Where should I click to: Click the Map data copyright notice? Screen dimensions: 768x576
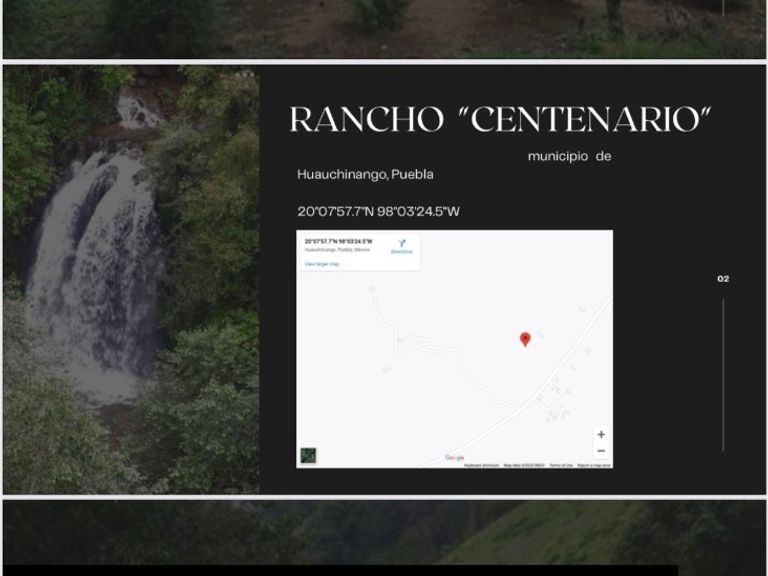pyautogui.click(x=524, y=465)
